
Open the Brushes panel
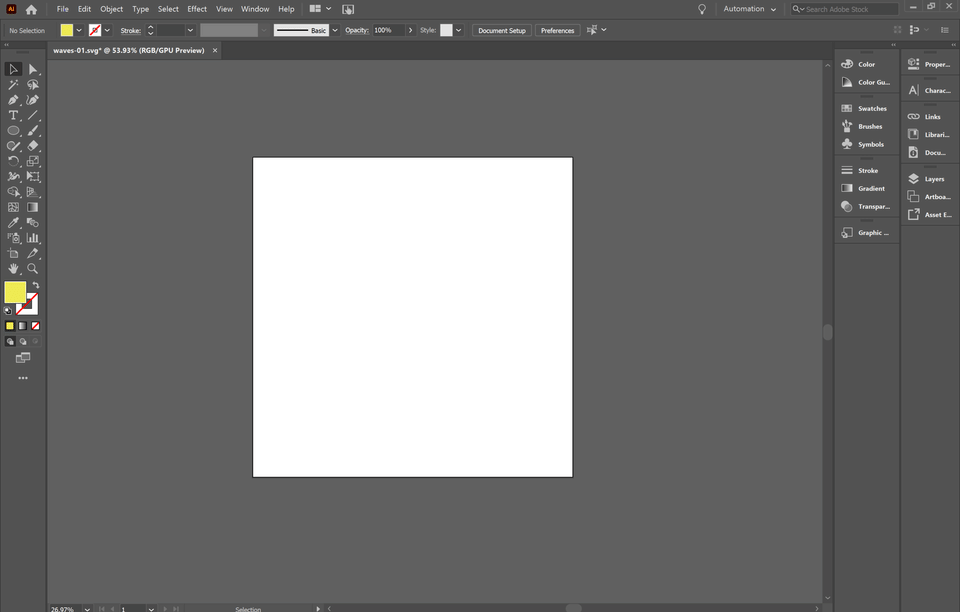(x=866, y=126)
